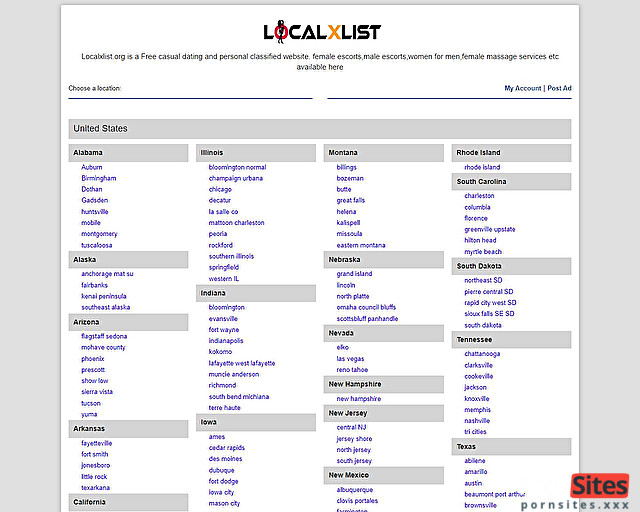Screen dimensions: 640x512
Task: Open the phoenix location link
Action: [93, 358]
